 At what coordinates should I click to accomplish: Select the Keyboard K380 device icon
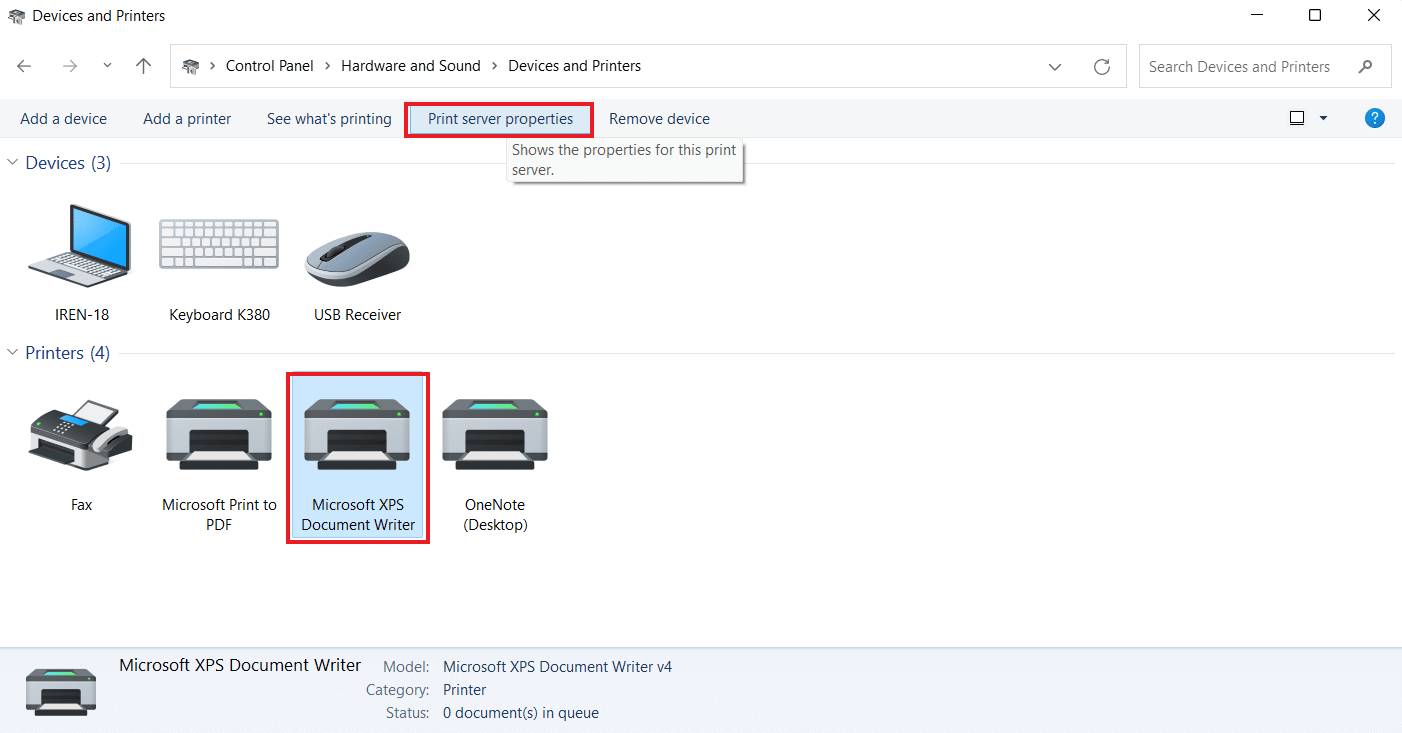tap(219, 246)
